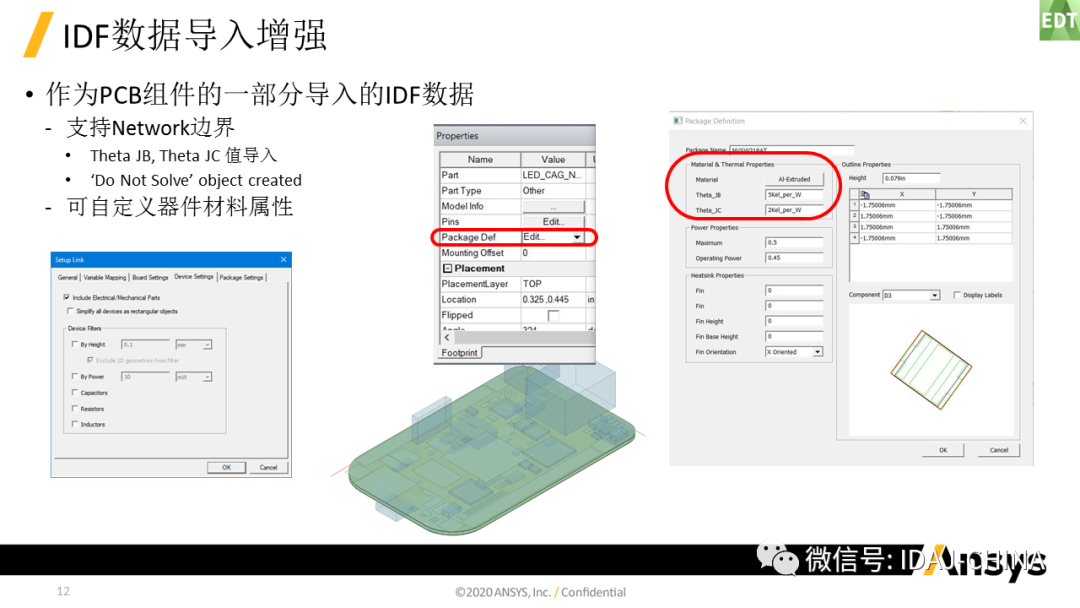The image size is (1080, 608).
Task: Click OK in the Setup Link dialog
Action: [x=227, y=468]
